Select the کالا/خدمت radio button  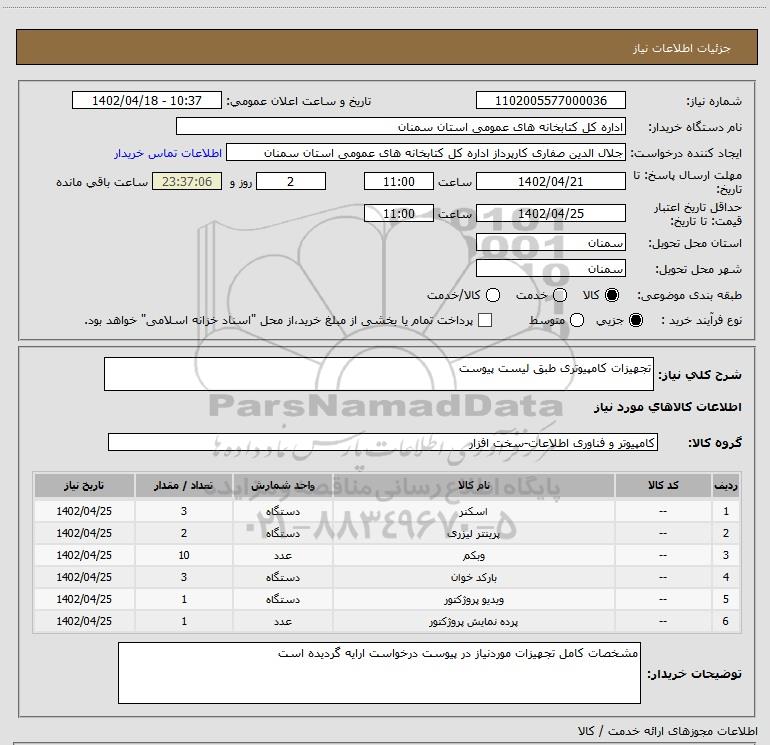click(493, 295)
